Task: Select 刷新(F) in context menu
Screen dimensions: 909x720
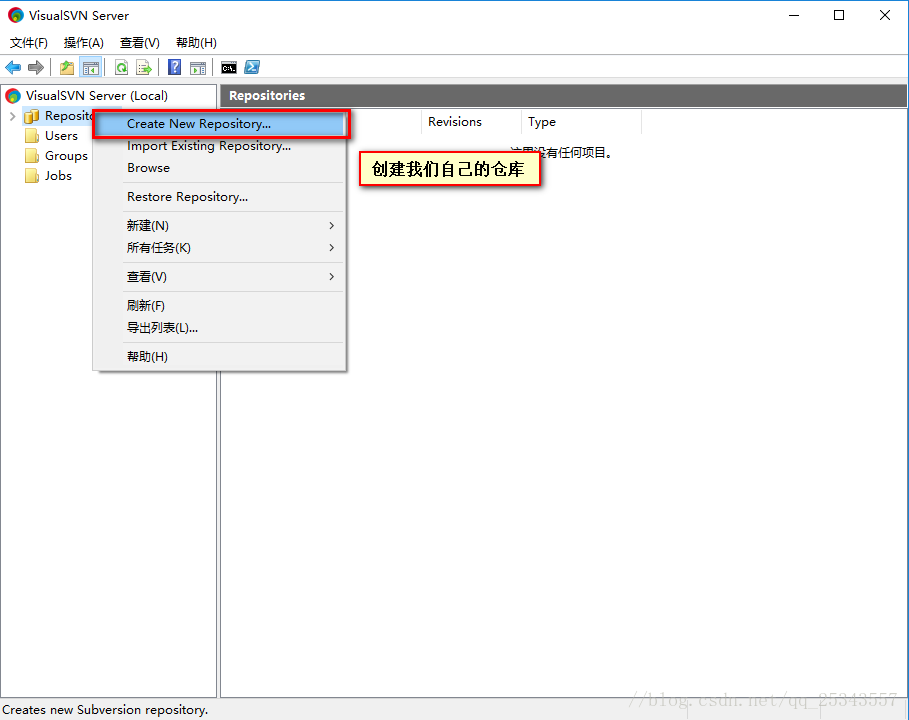Action: pos(220,306)
